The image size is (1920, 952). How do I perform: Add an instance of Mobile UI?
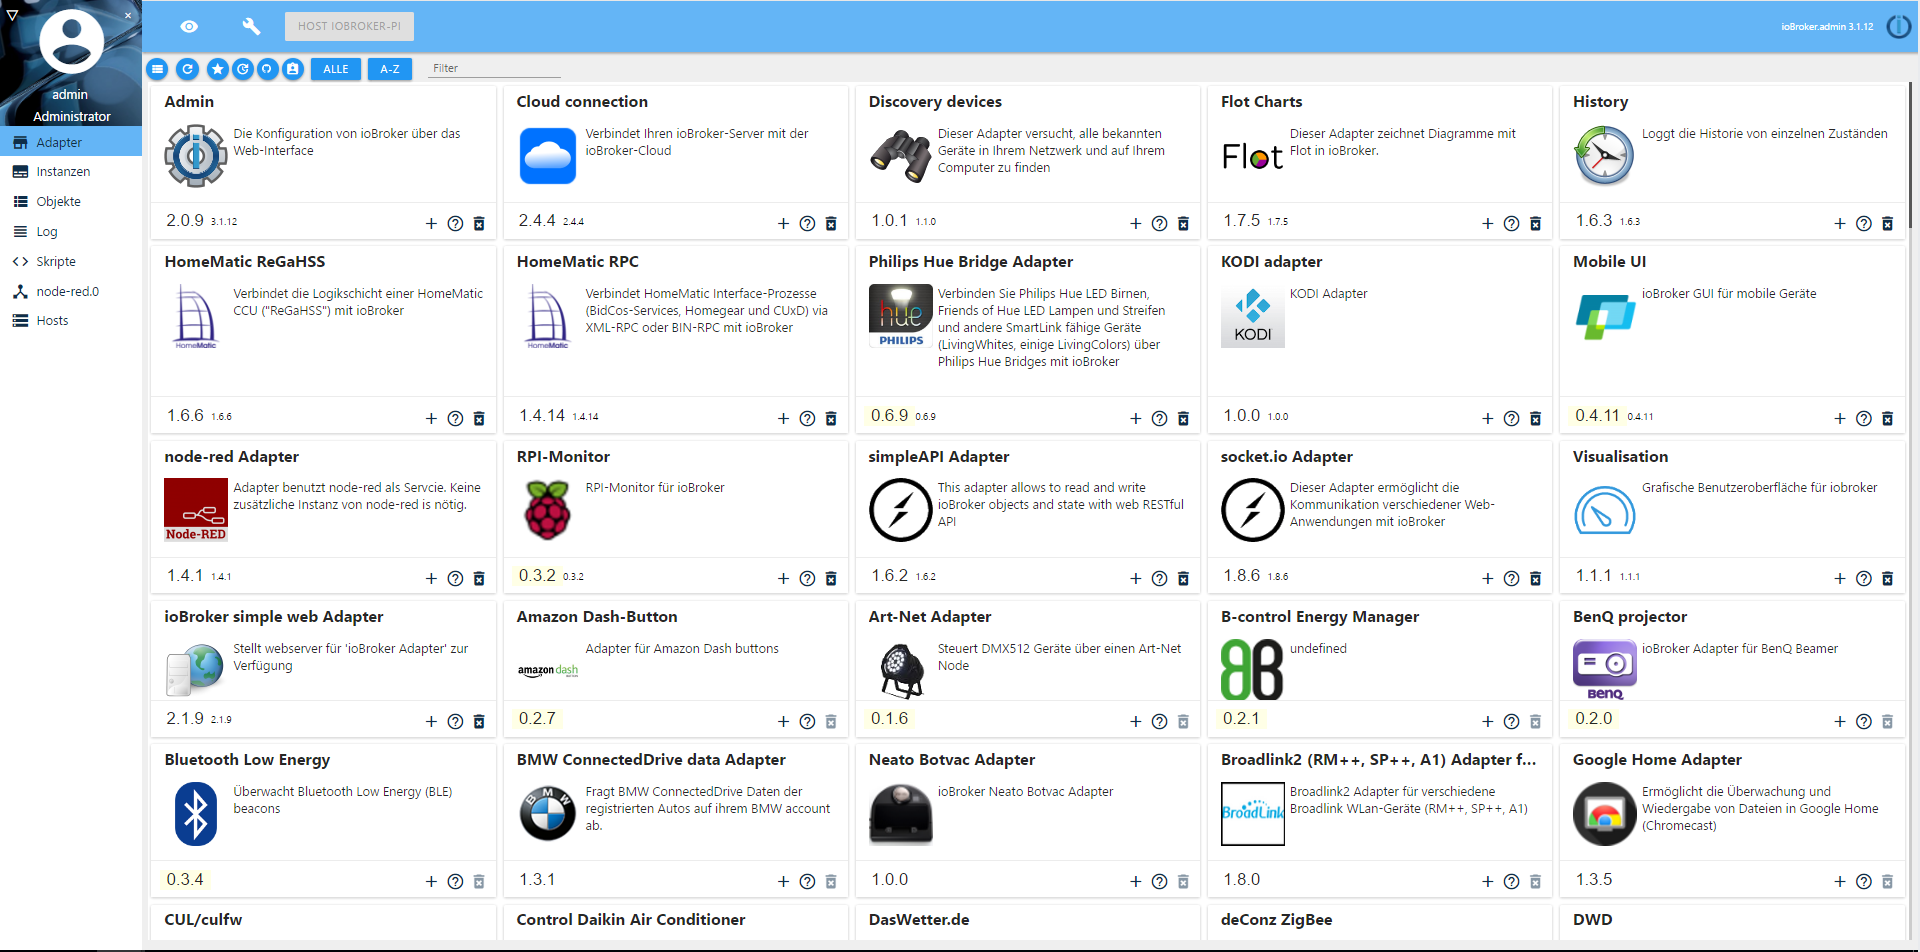pyautogui.click(x=1839, y=418)
